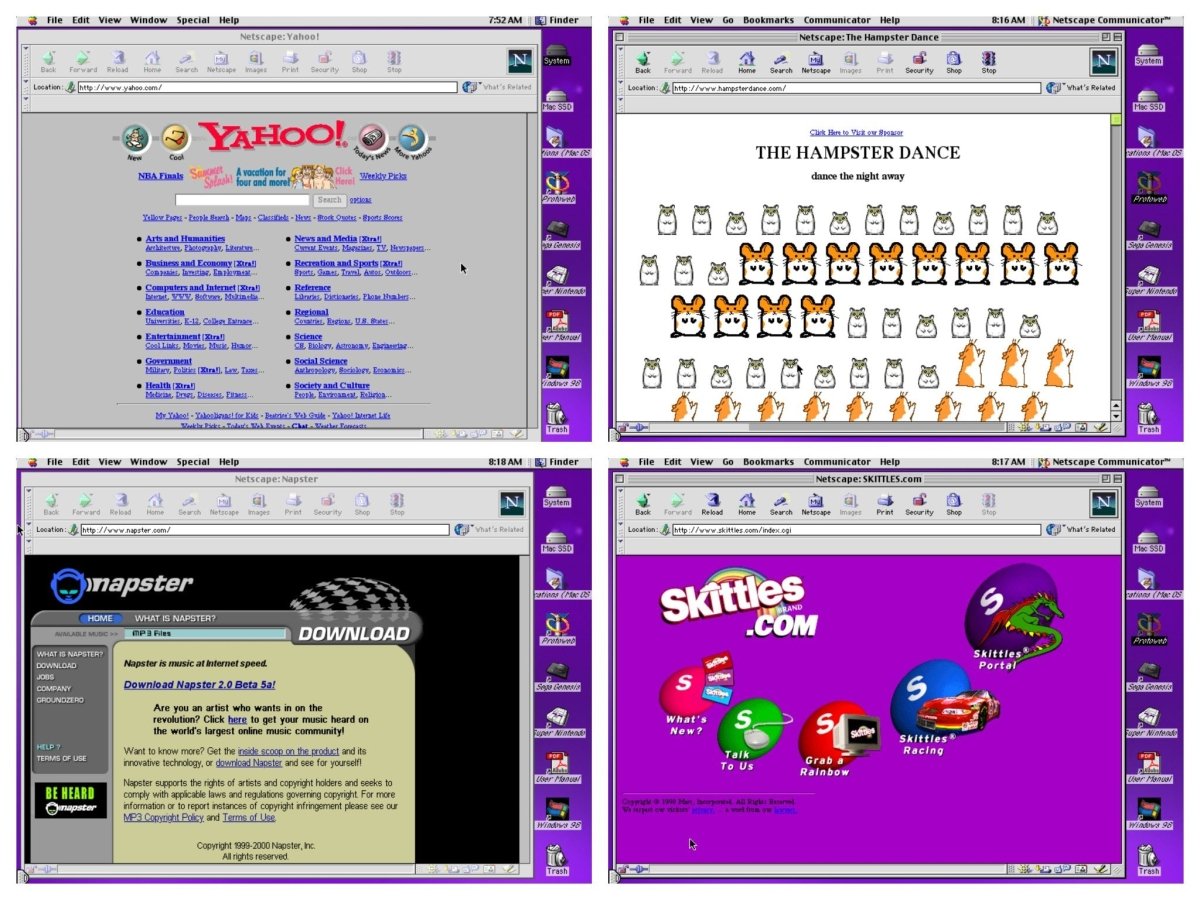Image resolution: width=1200 pixels, height=900 pixels.
Task: Open 'MP3 Files' available music selector on Napster
Action: tap(206, 633)
